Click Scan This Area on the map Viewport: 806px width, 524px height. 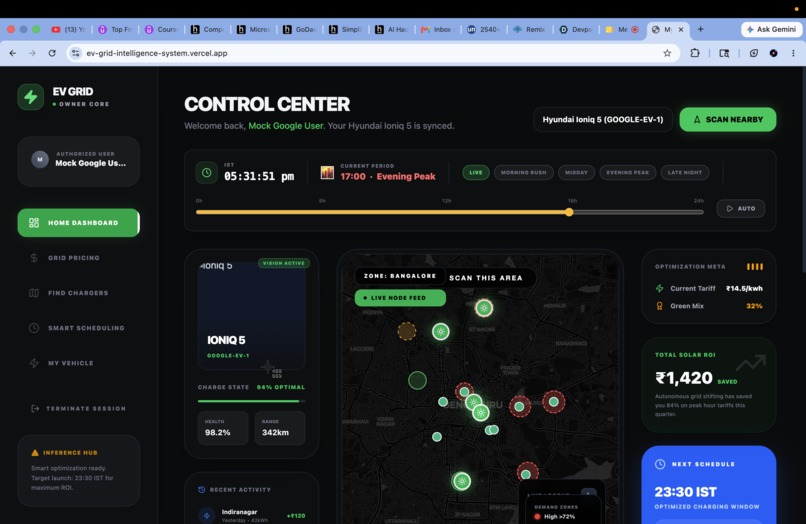click(486, 278)
